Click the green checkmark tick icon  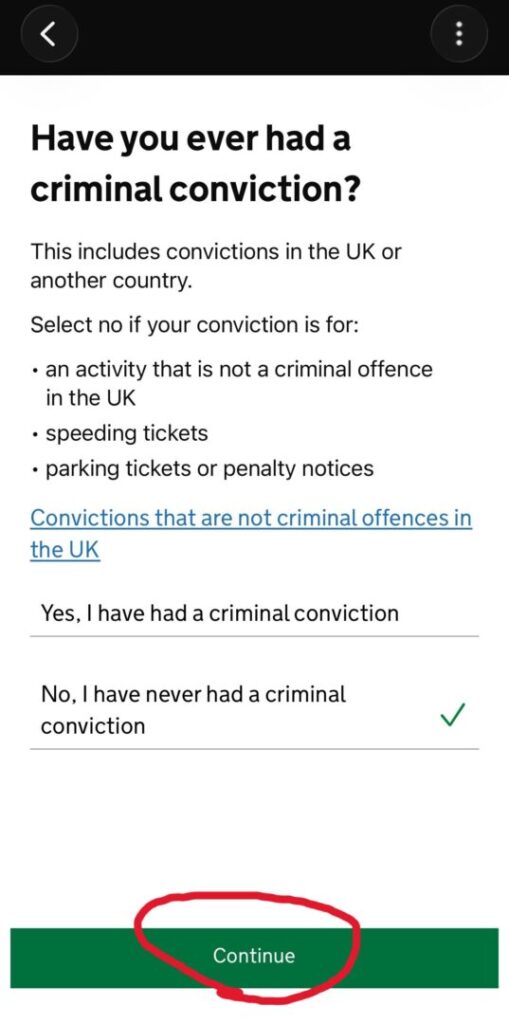point(453,716)
